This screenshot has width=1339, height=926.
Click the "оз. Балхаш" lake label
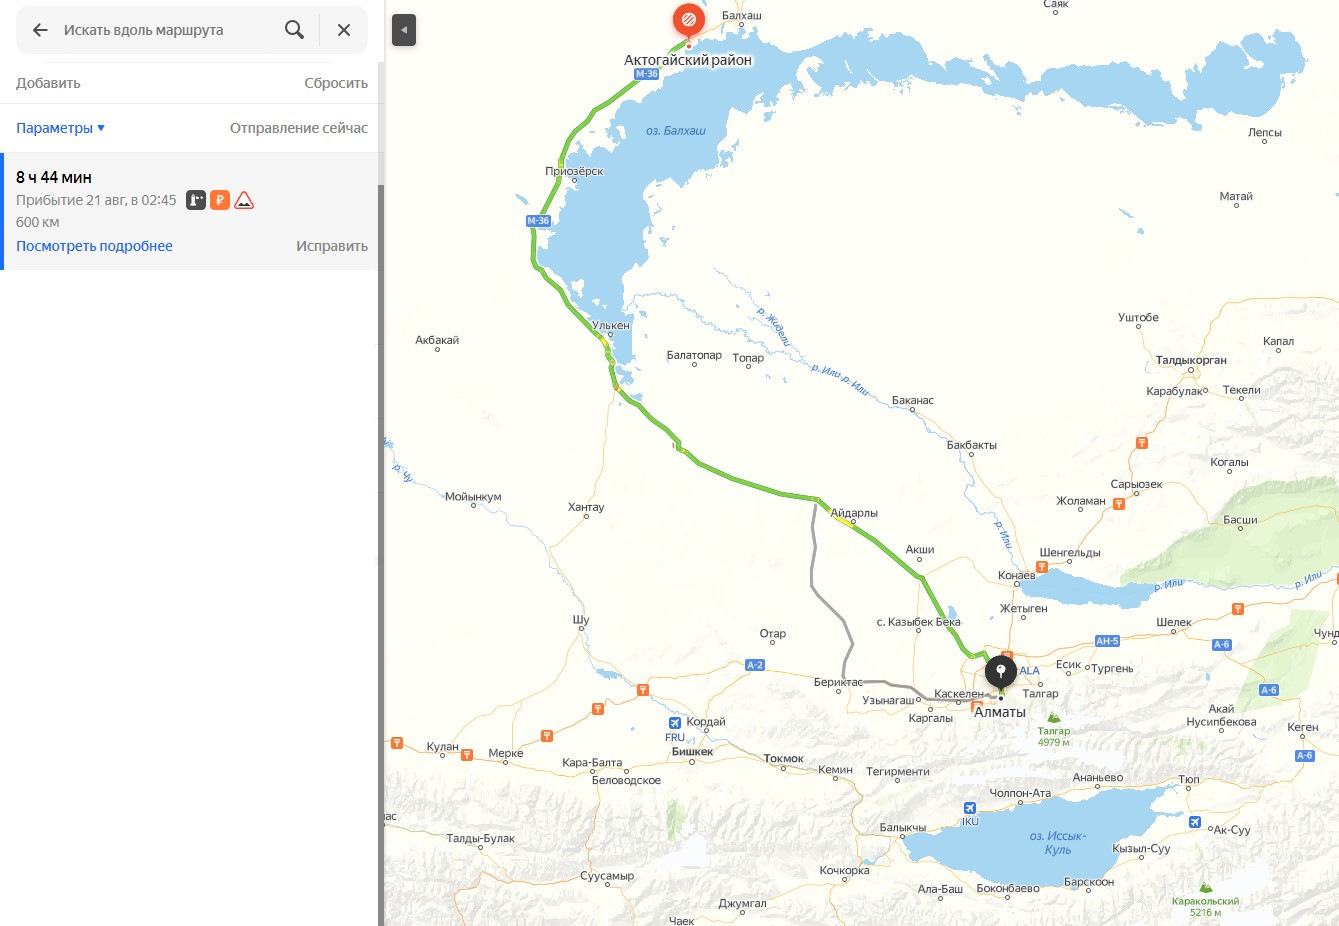click(676, 131)
